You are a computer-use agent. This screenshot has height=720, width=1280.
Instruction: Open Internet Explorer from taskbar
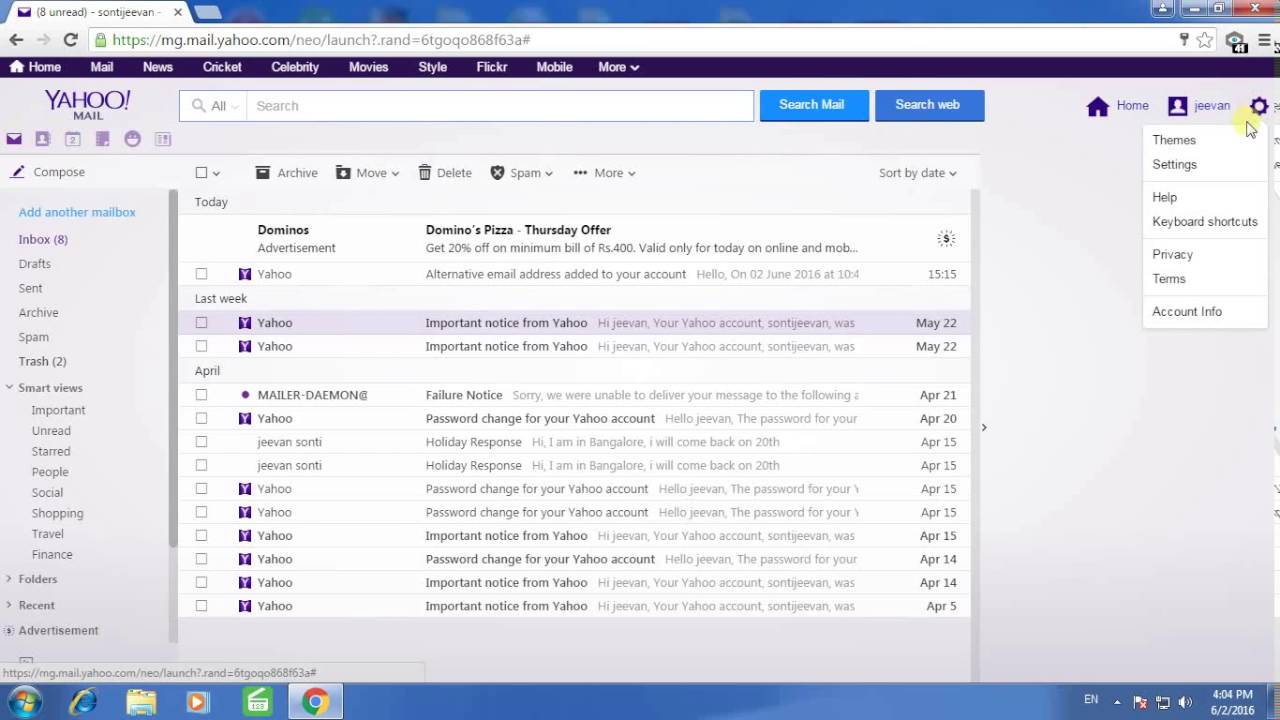[83, 702]
